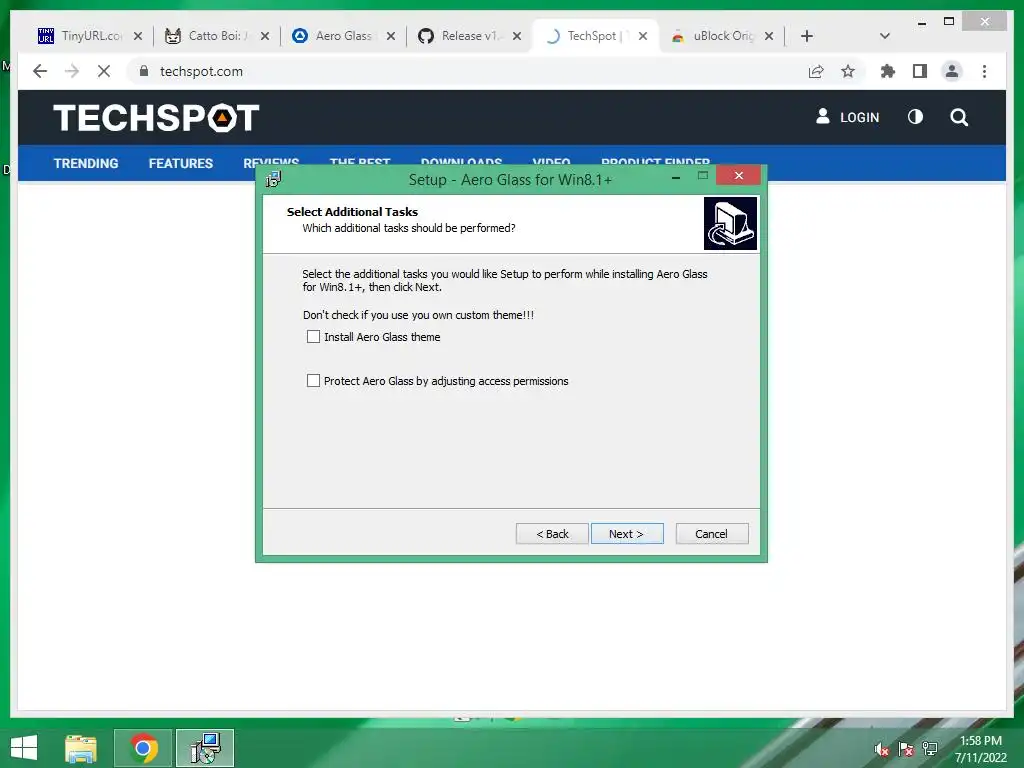Open Chrome extensions puzzle menu
The height and width of the screenshot is (768, 1024).
[888, 71]
